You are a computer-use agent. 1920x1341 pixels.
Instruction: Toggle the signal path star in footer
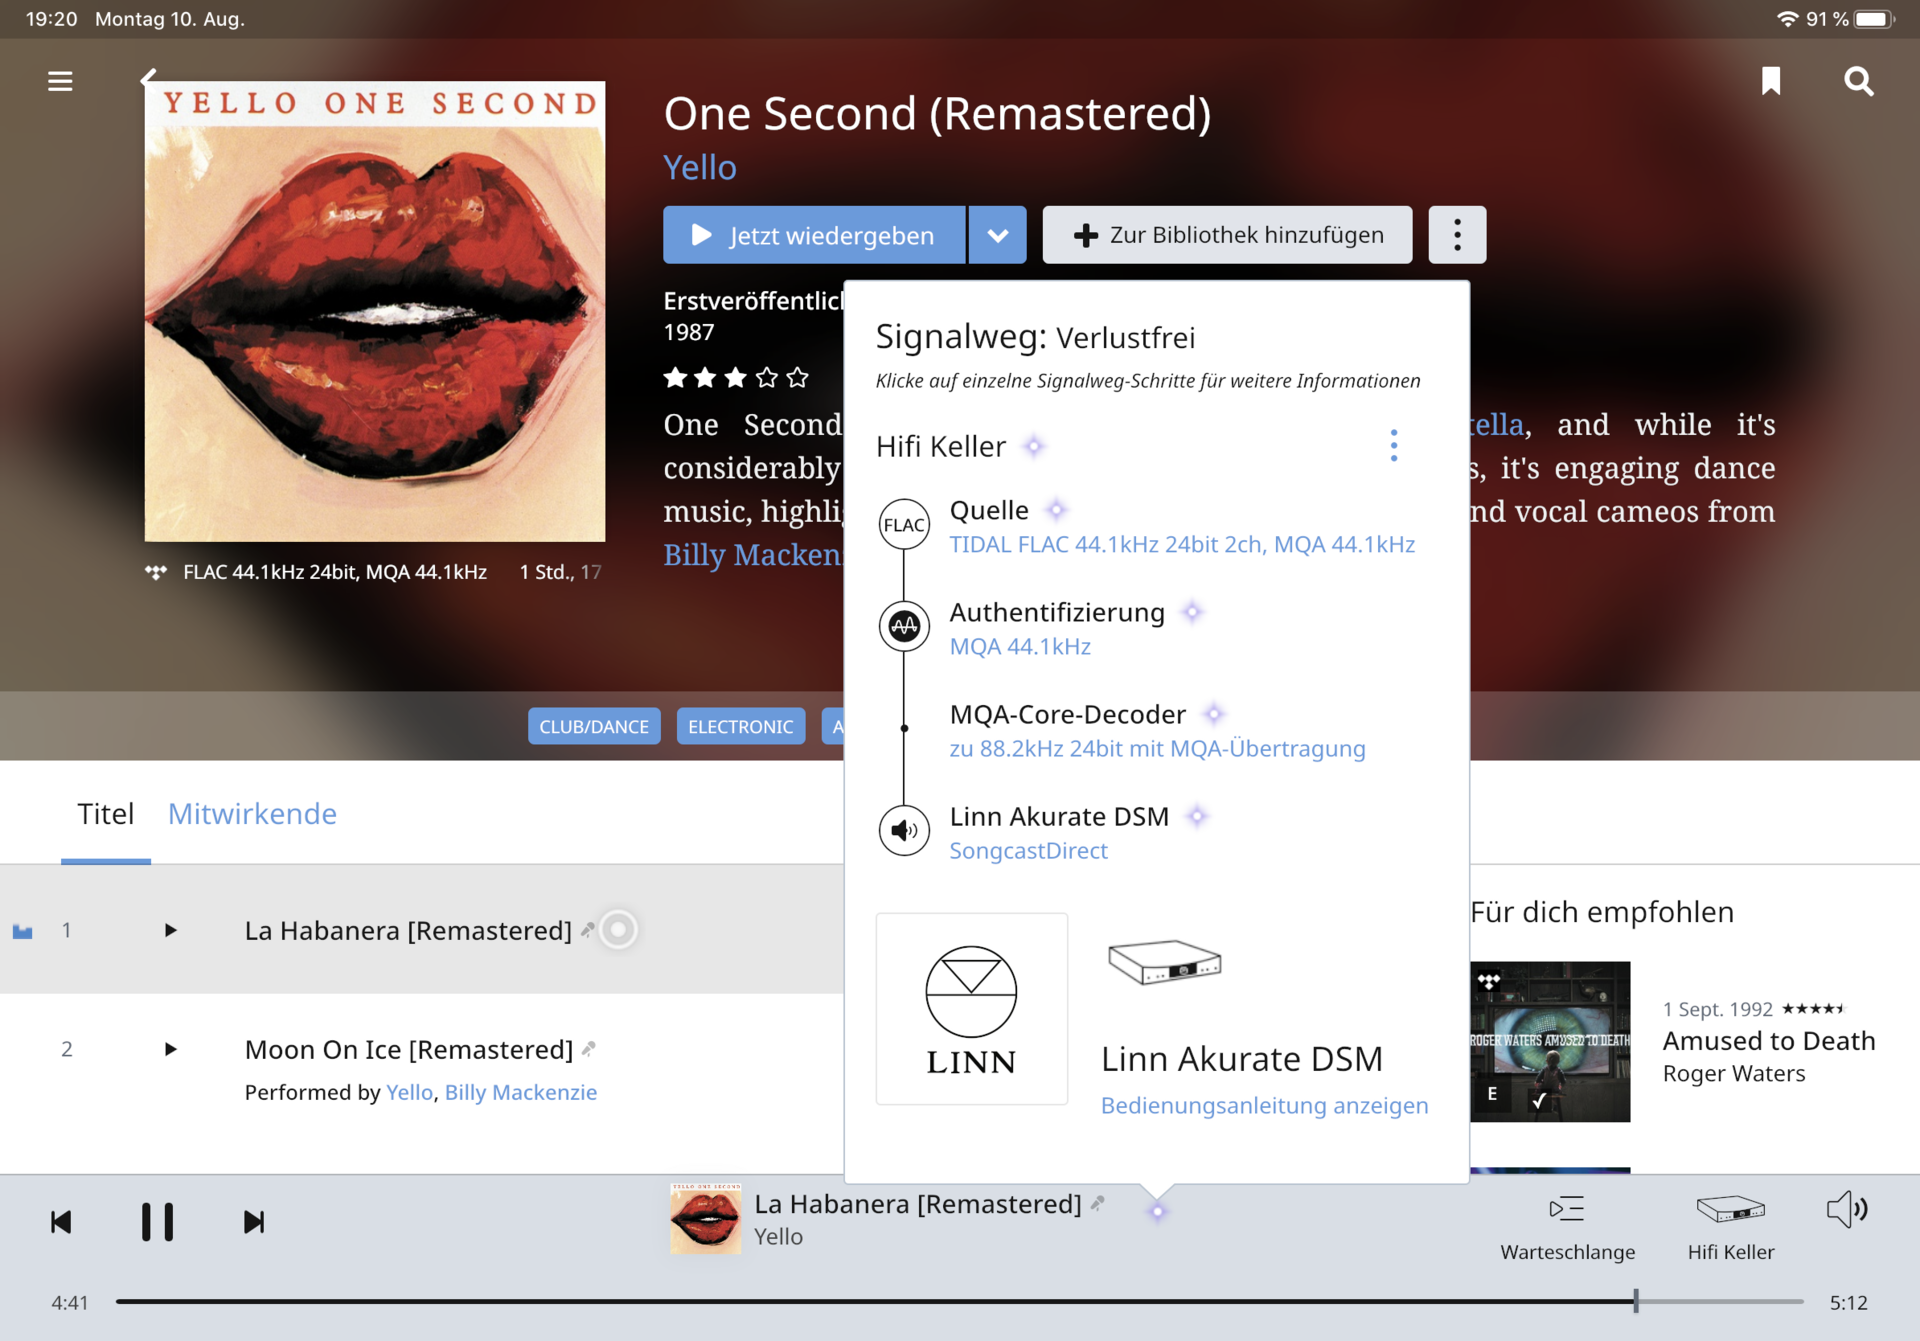click(x=1157, y=1212)
